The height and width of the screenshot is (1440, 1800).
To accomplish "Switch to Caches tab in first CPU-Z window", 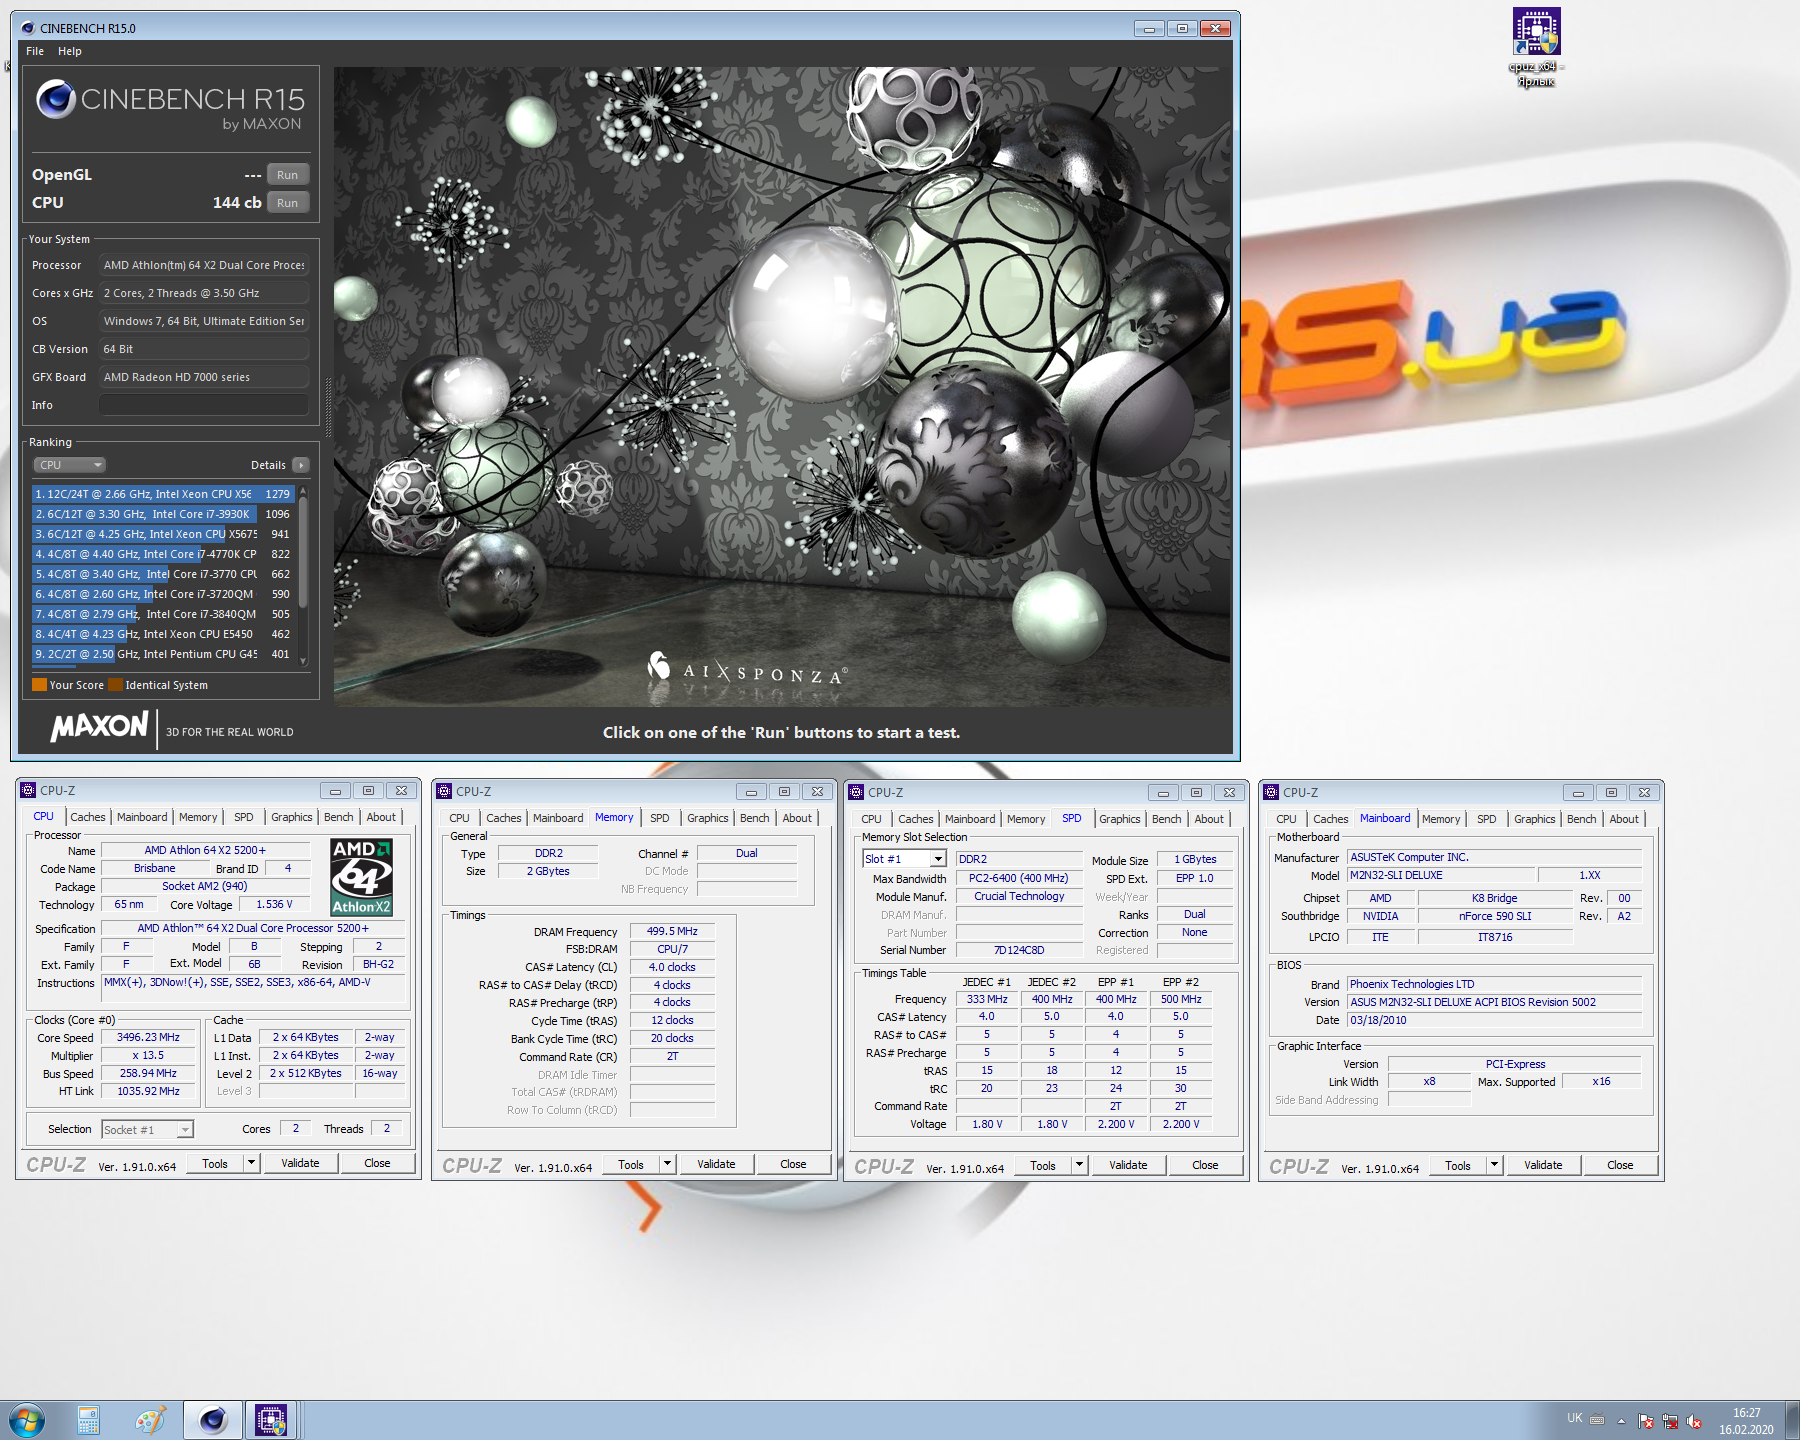I will point(88,817).
